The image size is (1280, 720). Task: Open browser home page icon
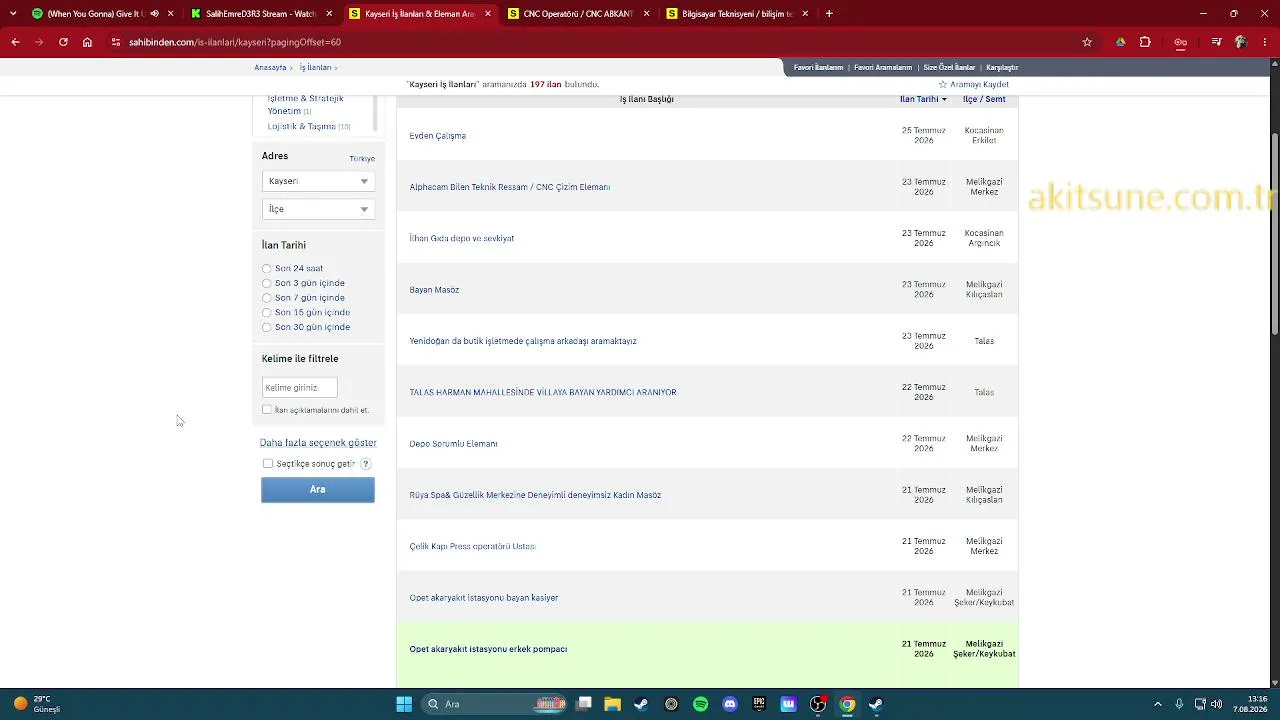(87, 42)
